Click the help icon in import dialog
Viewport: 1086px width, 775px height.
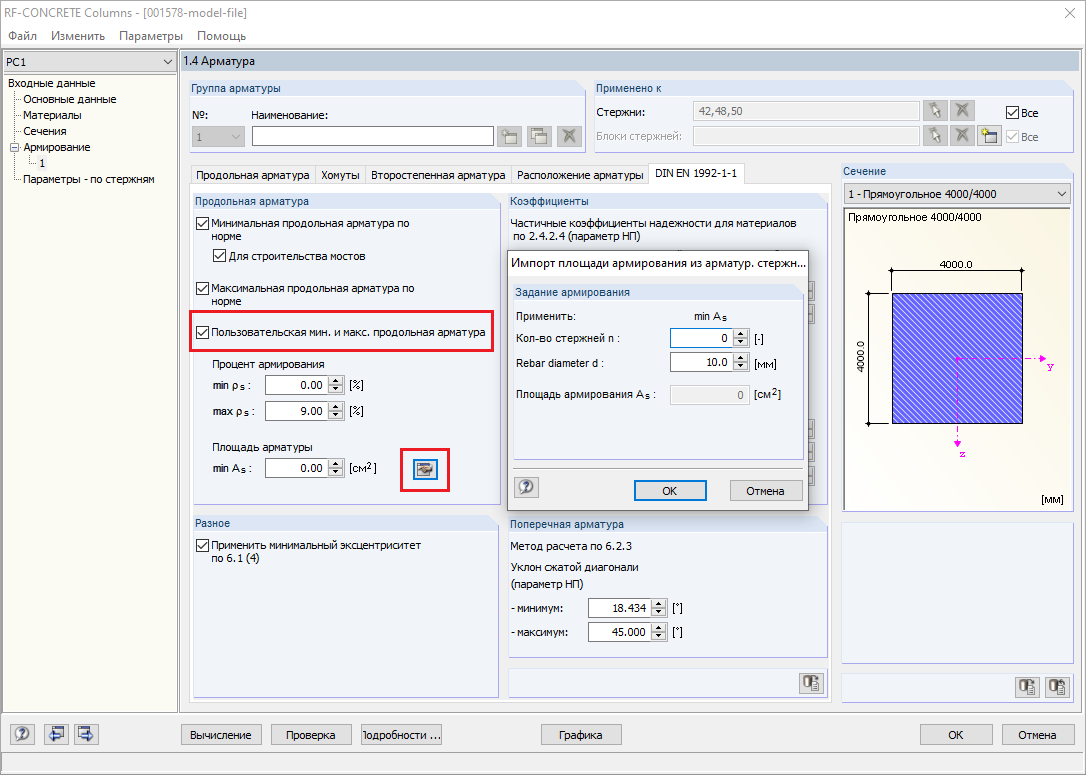pos(526,487)
